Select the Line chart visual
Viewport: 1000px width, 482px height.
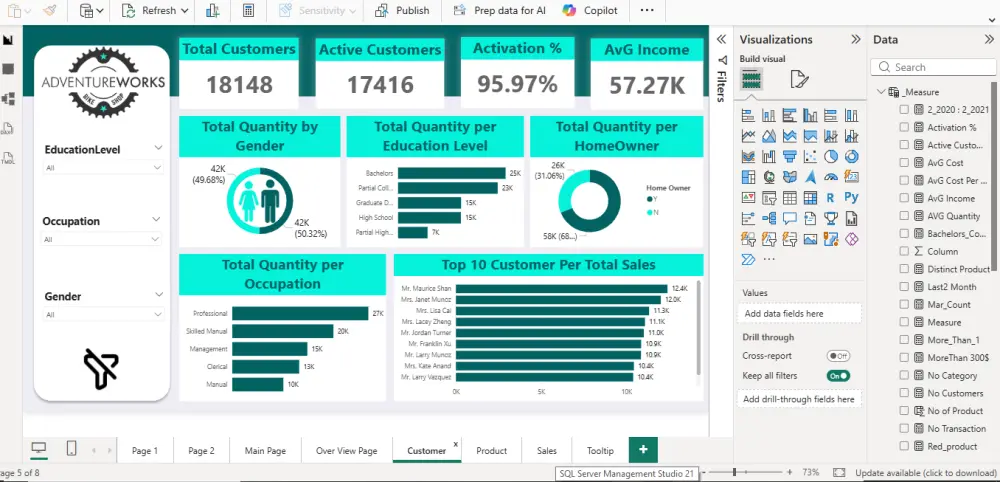pos(749,136)
